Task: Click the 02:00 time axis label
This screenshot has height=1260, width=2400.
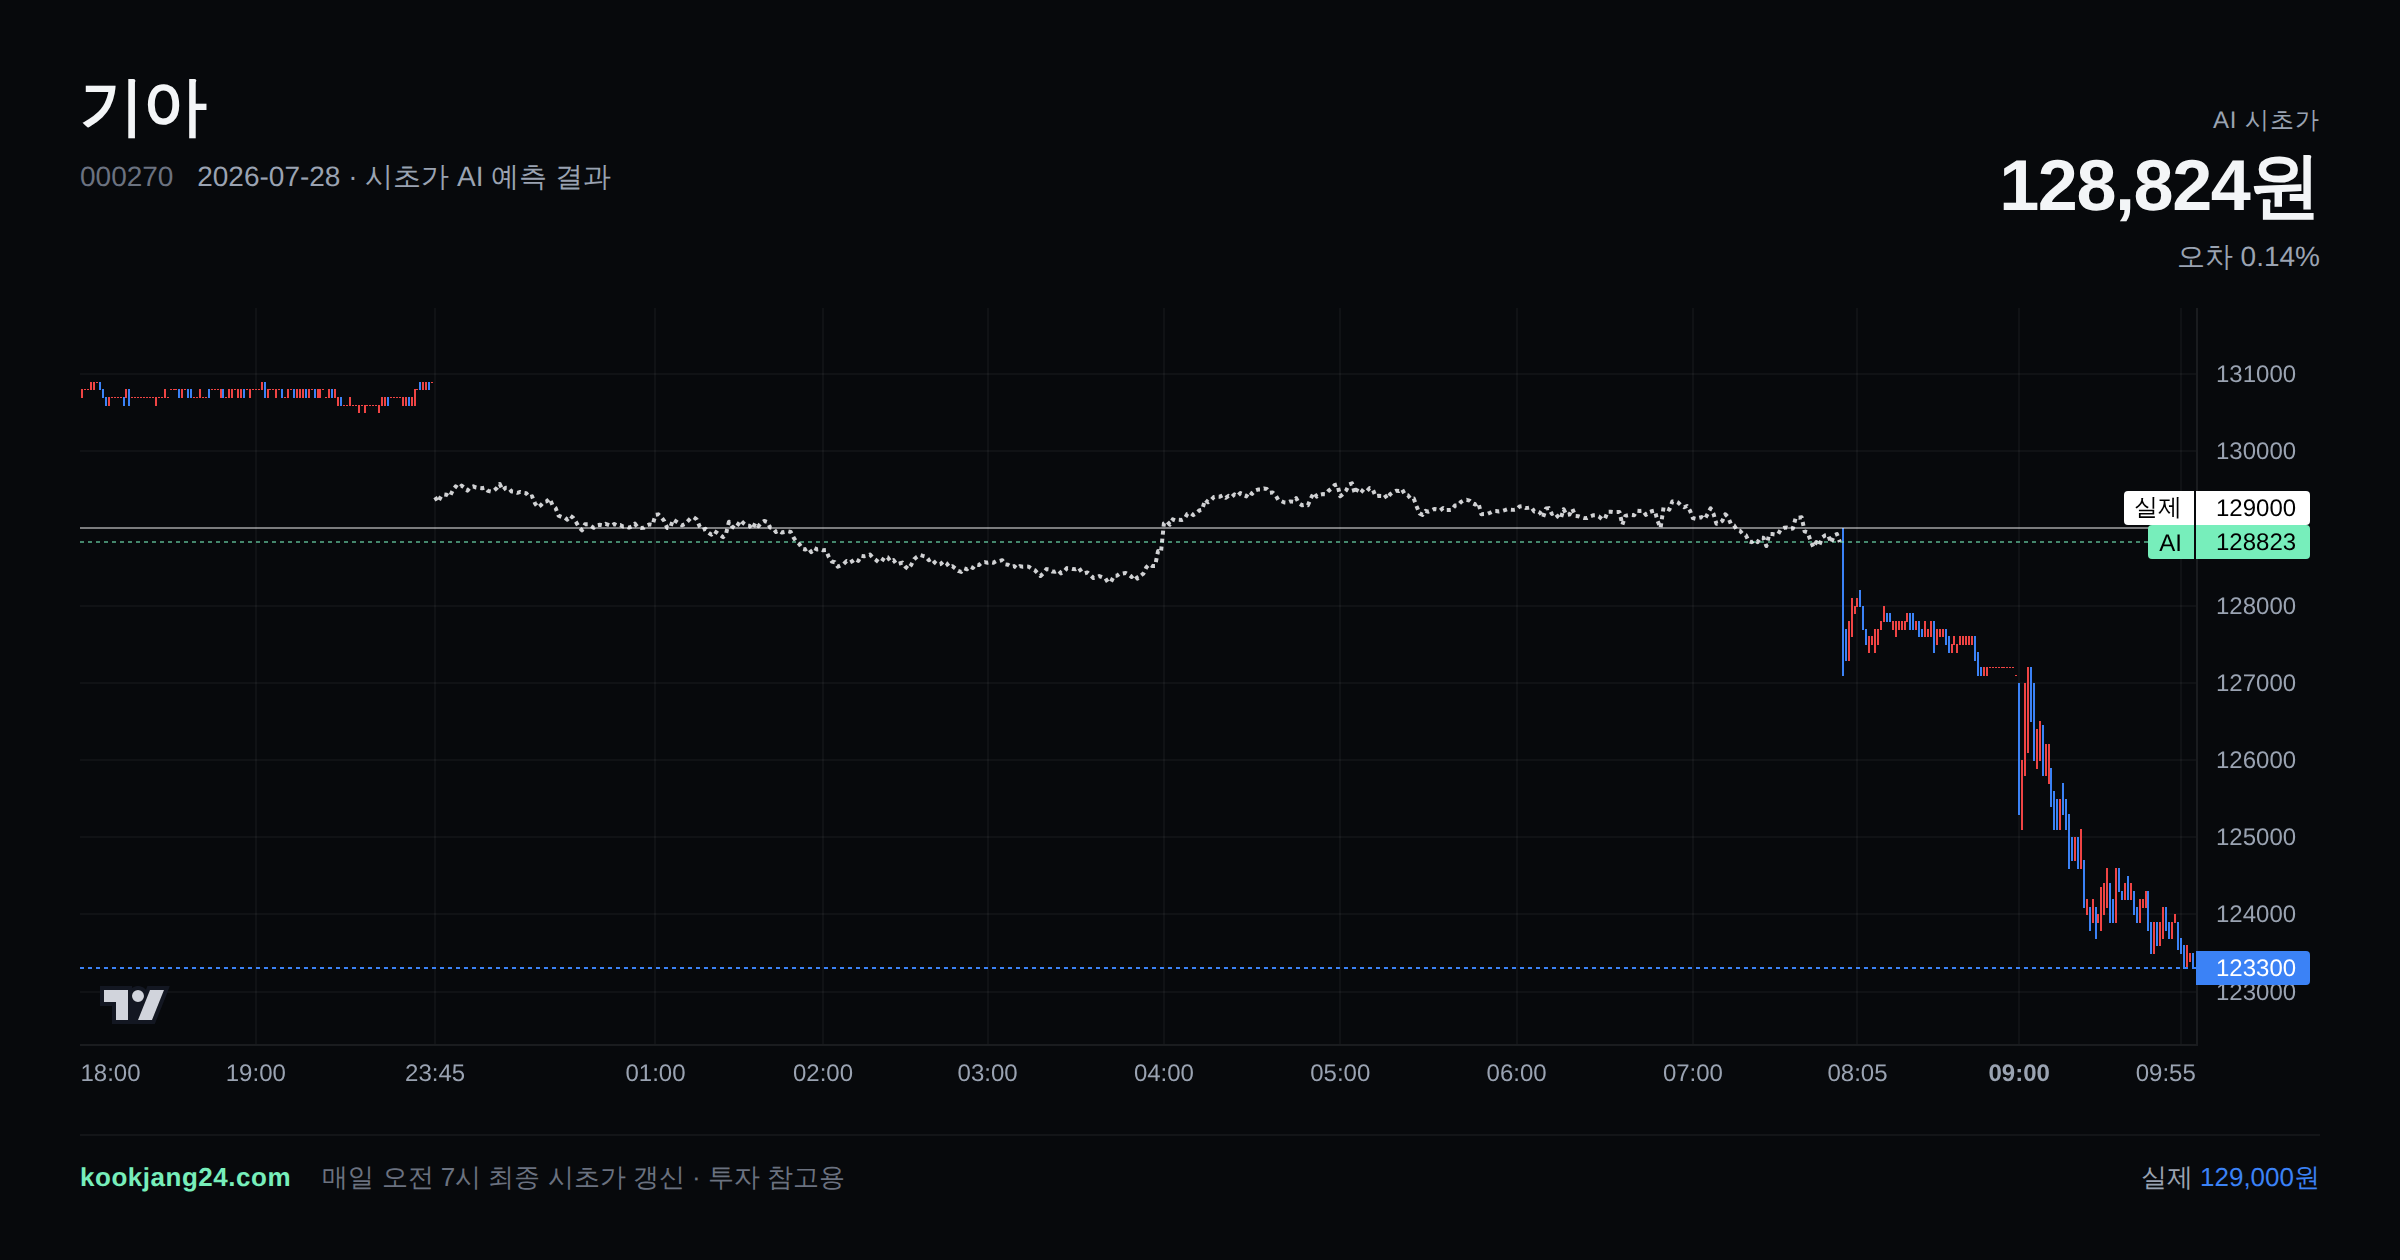Action: click(823, 1073)
